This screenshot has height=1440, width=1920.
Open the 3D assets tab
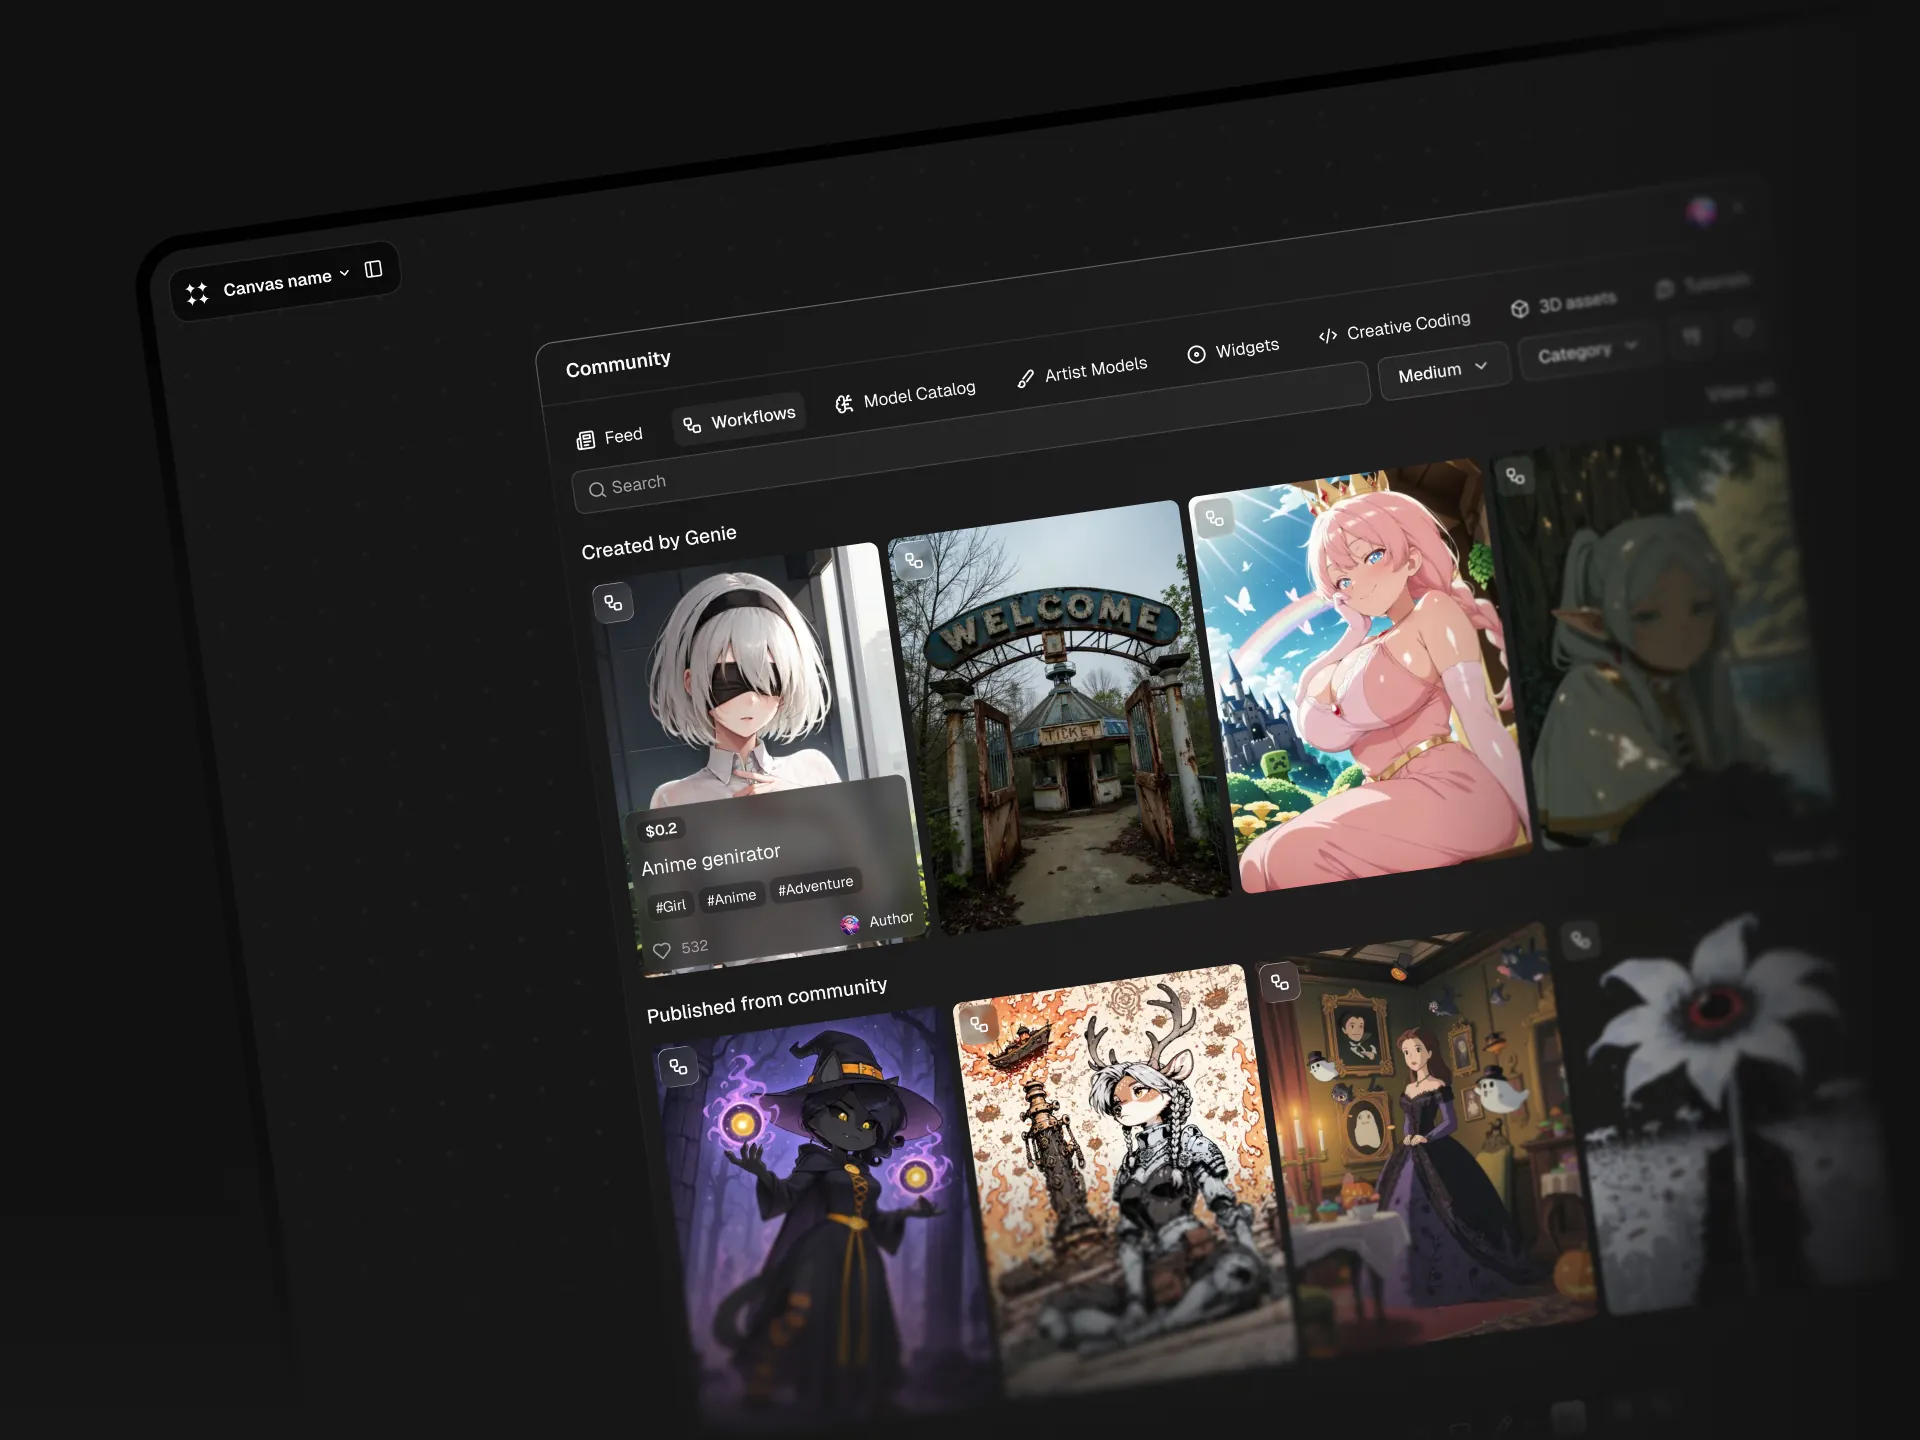click(x=1563, y=303)
